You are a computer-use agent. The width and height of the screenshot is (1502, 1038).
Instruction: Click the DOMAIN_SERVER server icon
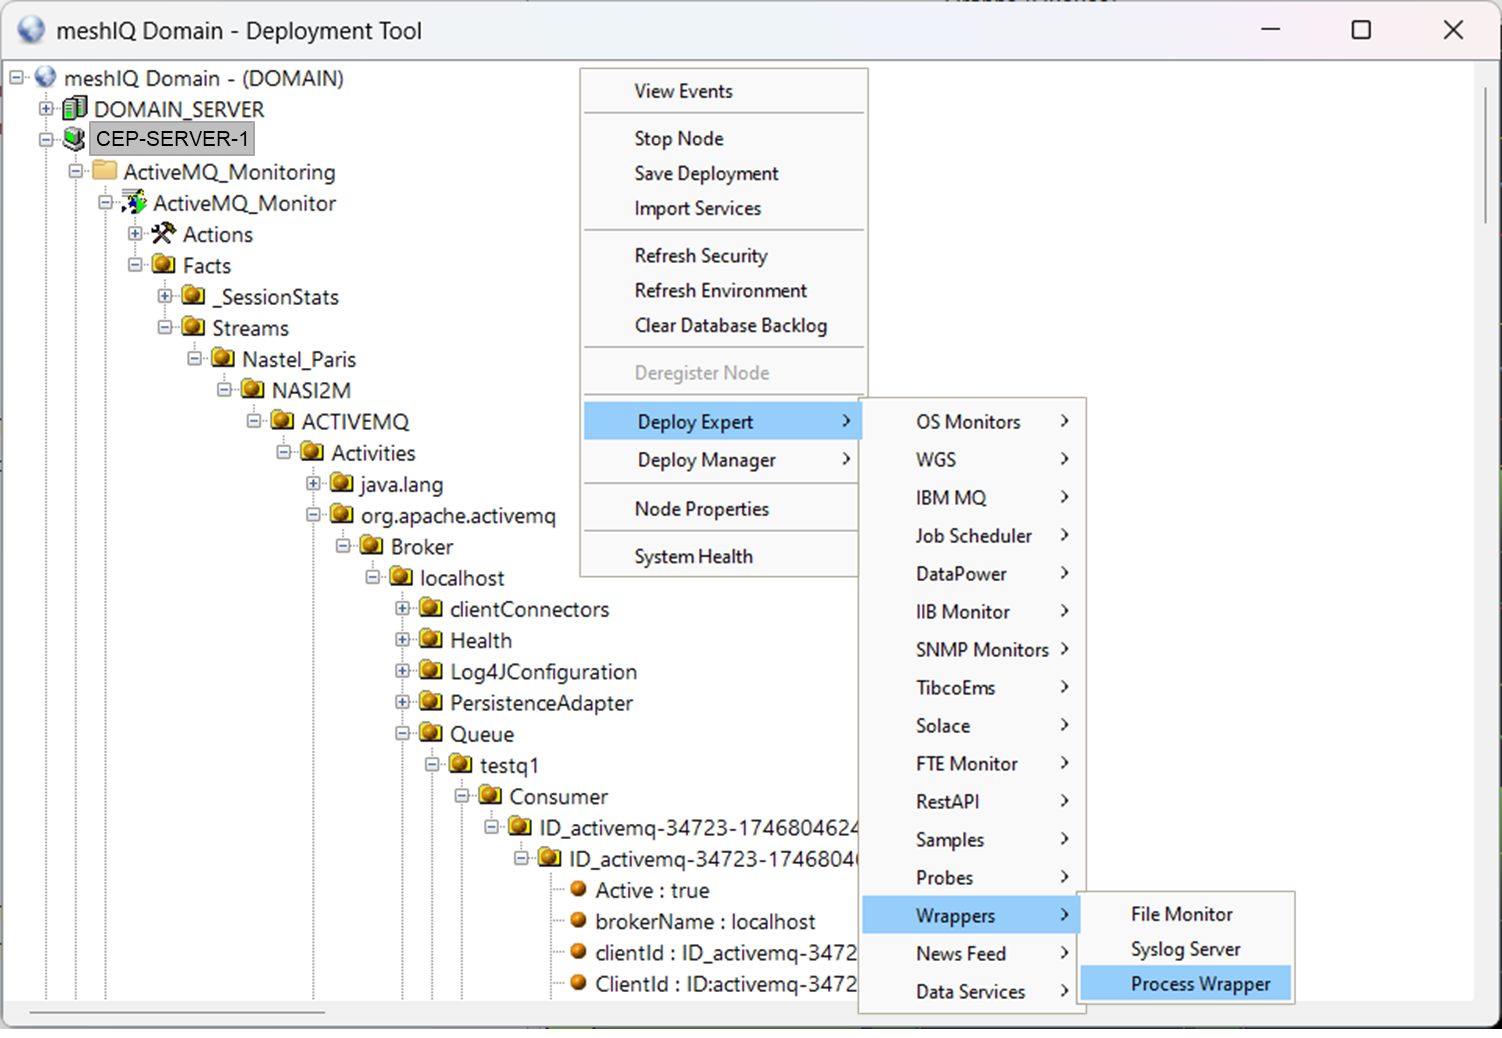click(x=75, y=108)
